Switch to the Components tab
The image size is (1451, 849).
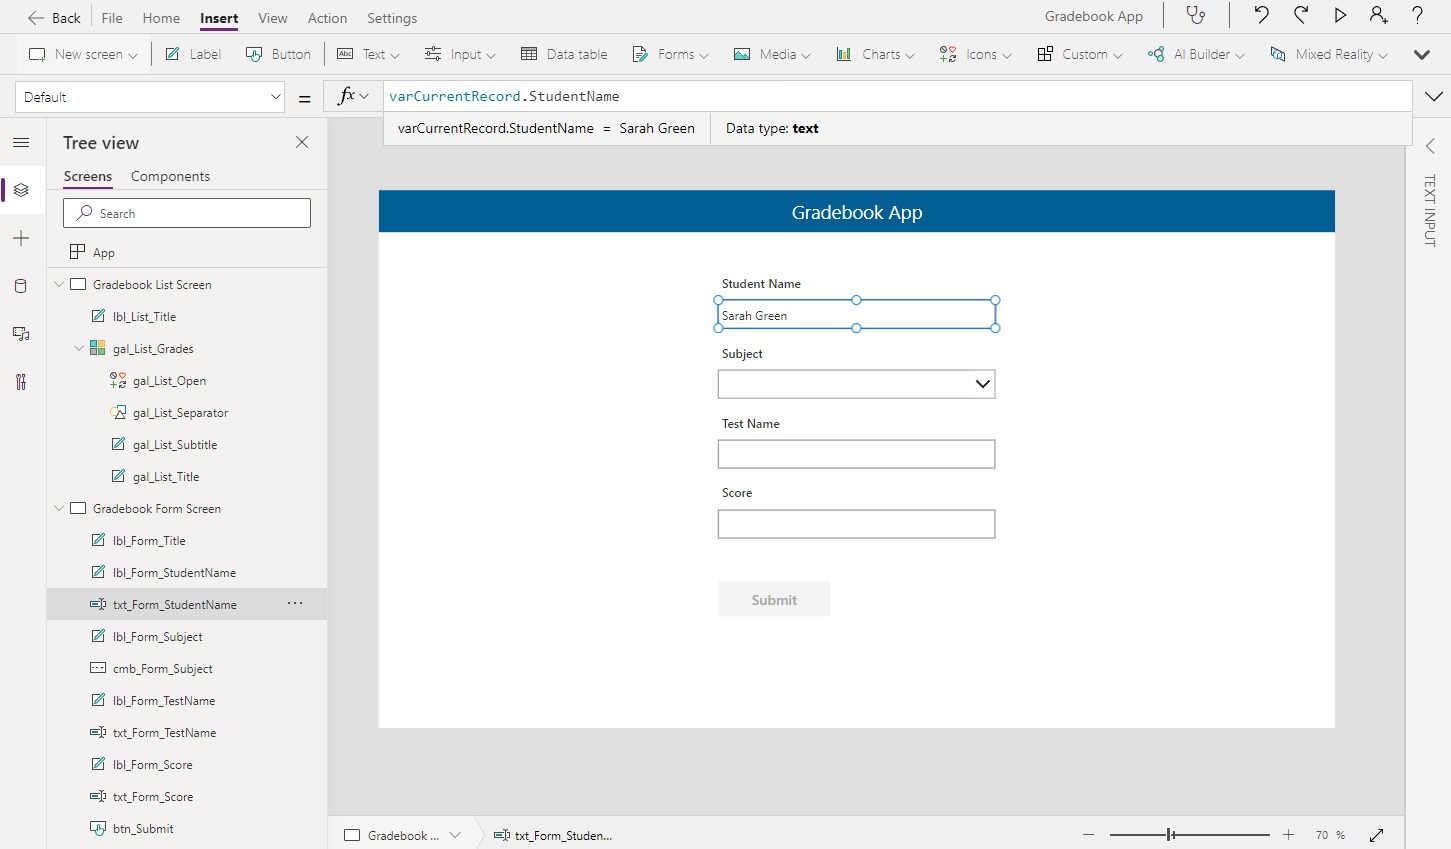click(170, 176)
